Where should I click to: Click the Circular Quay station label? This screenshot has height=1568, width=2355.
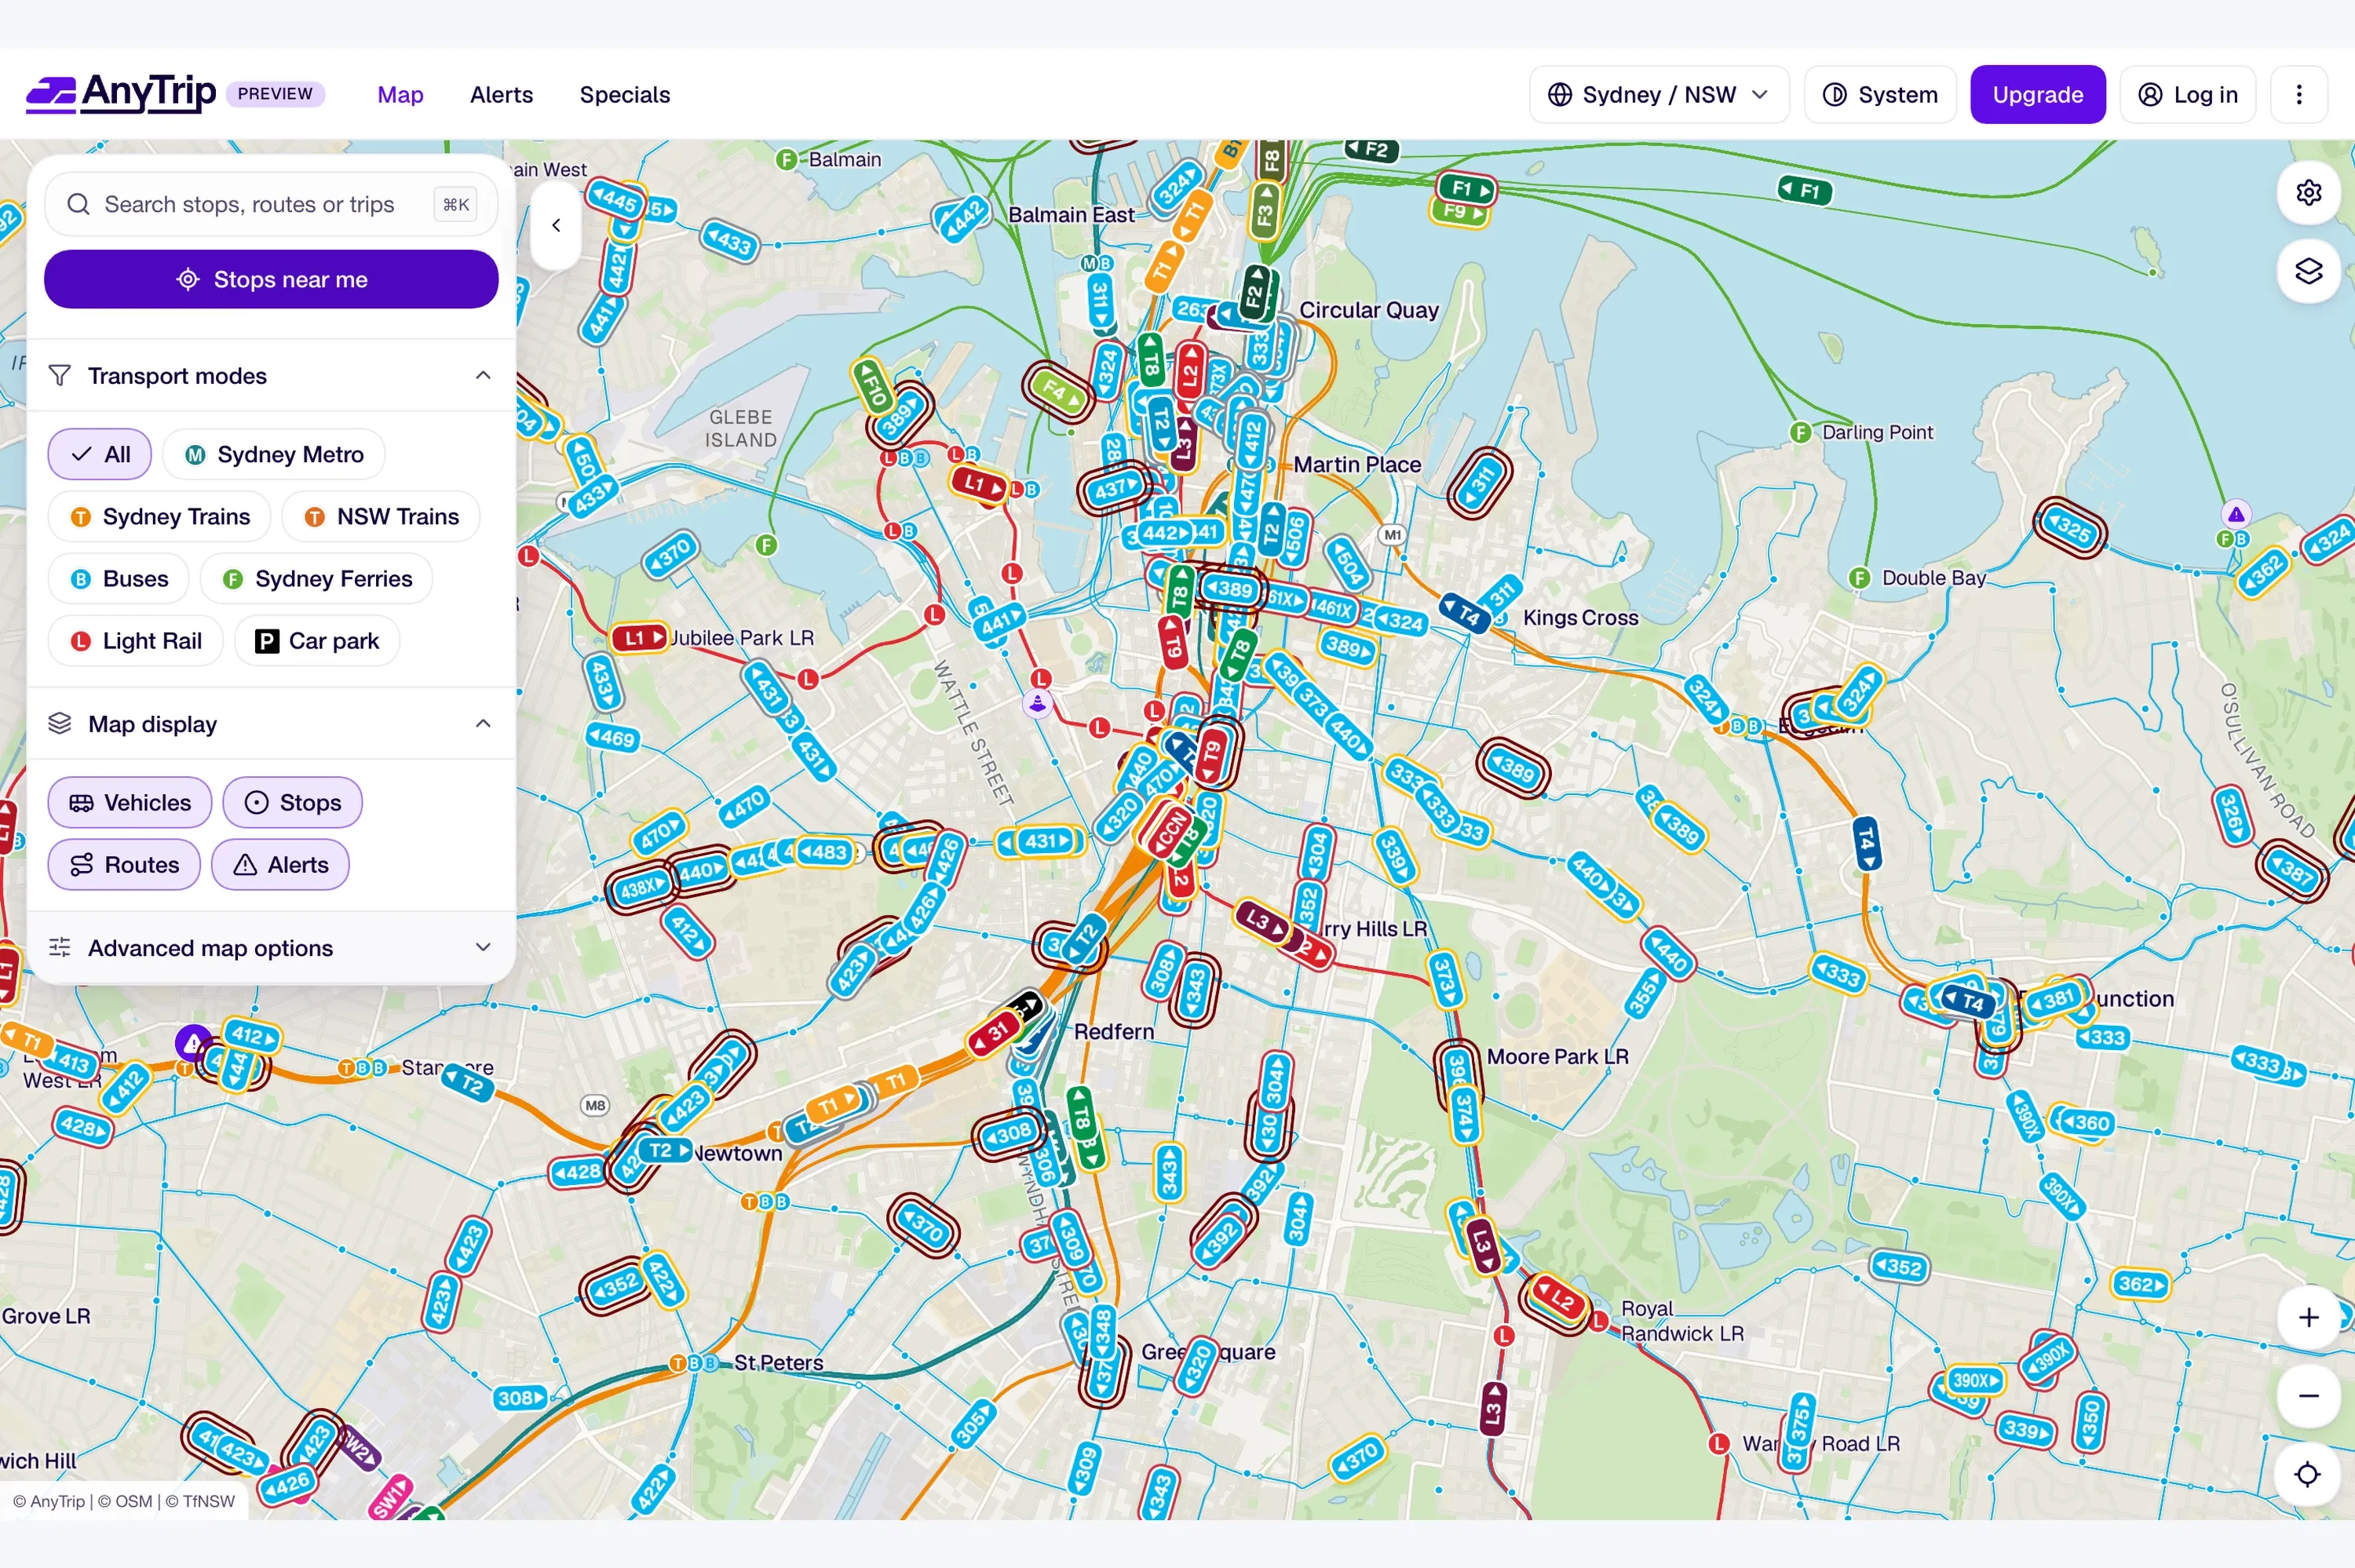point(1369,310)
